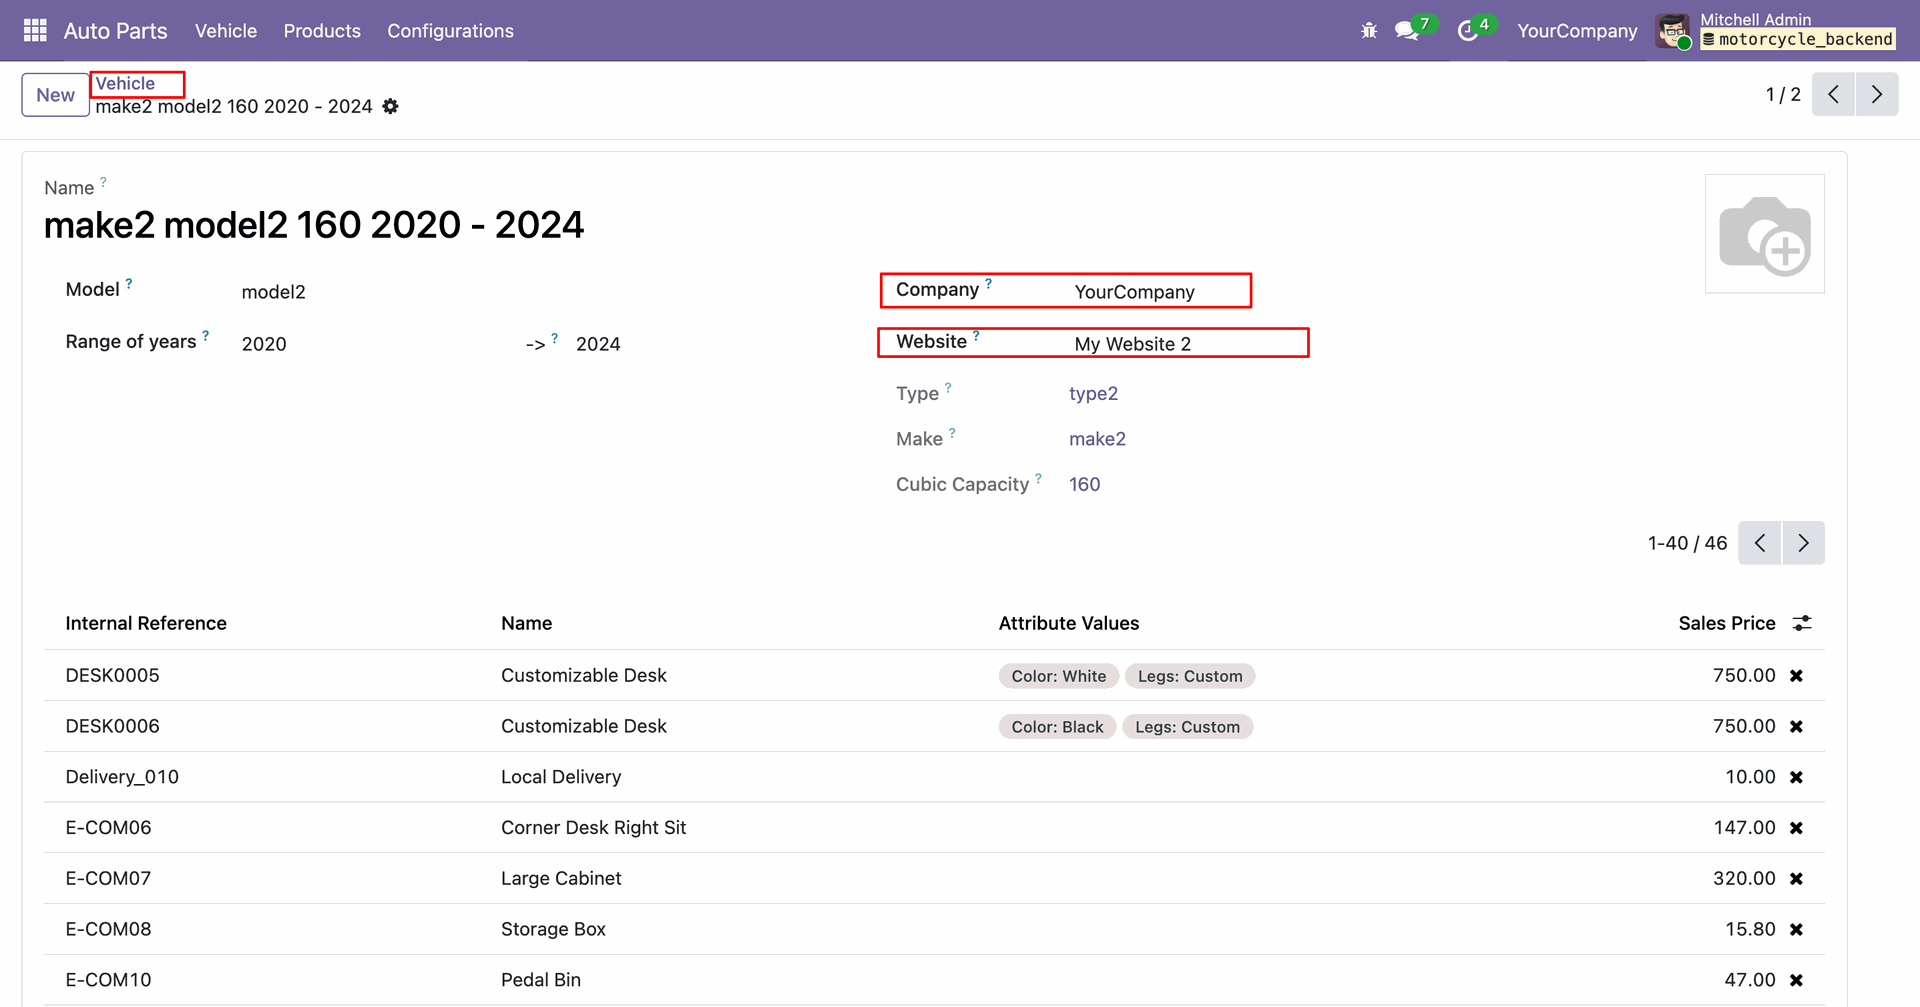The width and height of the screenshot is (1920, 1007).
Task: Open the YourCompany company switcher
Action: [1577, 31]
